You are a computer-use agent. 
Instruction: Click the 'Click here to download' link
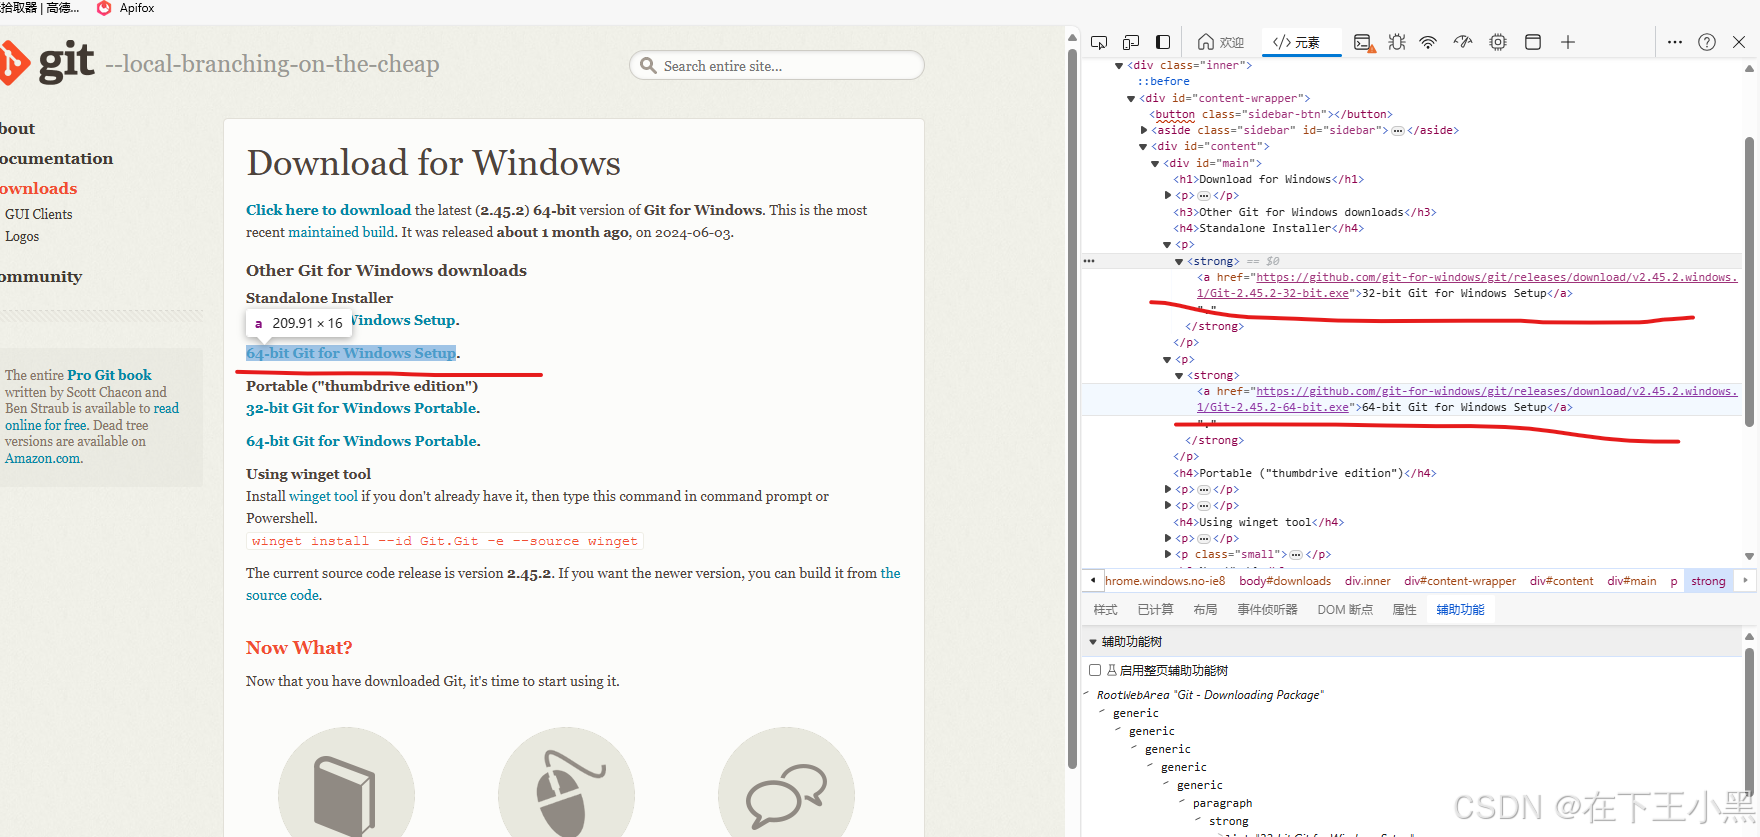pyautogui.click(x=328, y=210)
